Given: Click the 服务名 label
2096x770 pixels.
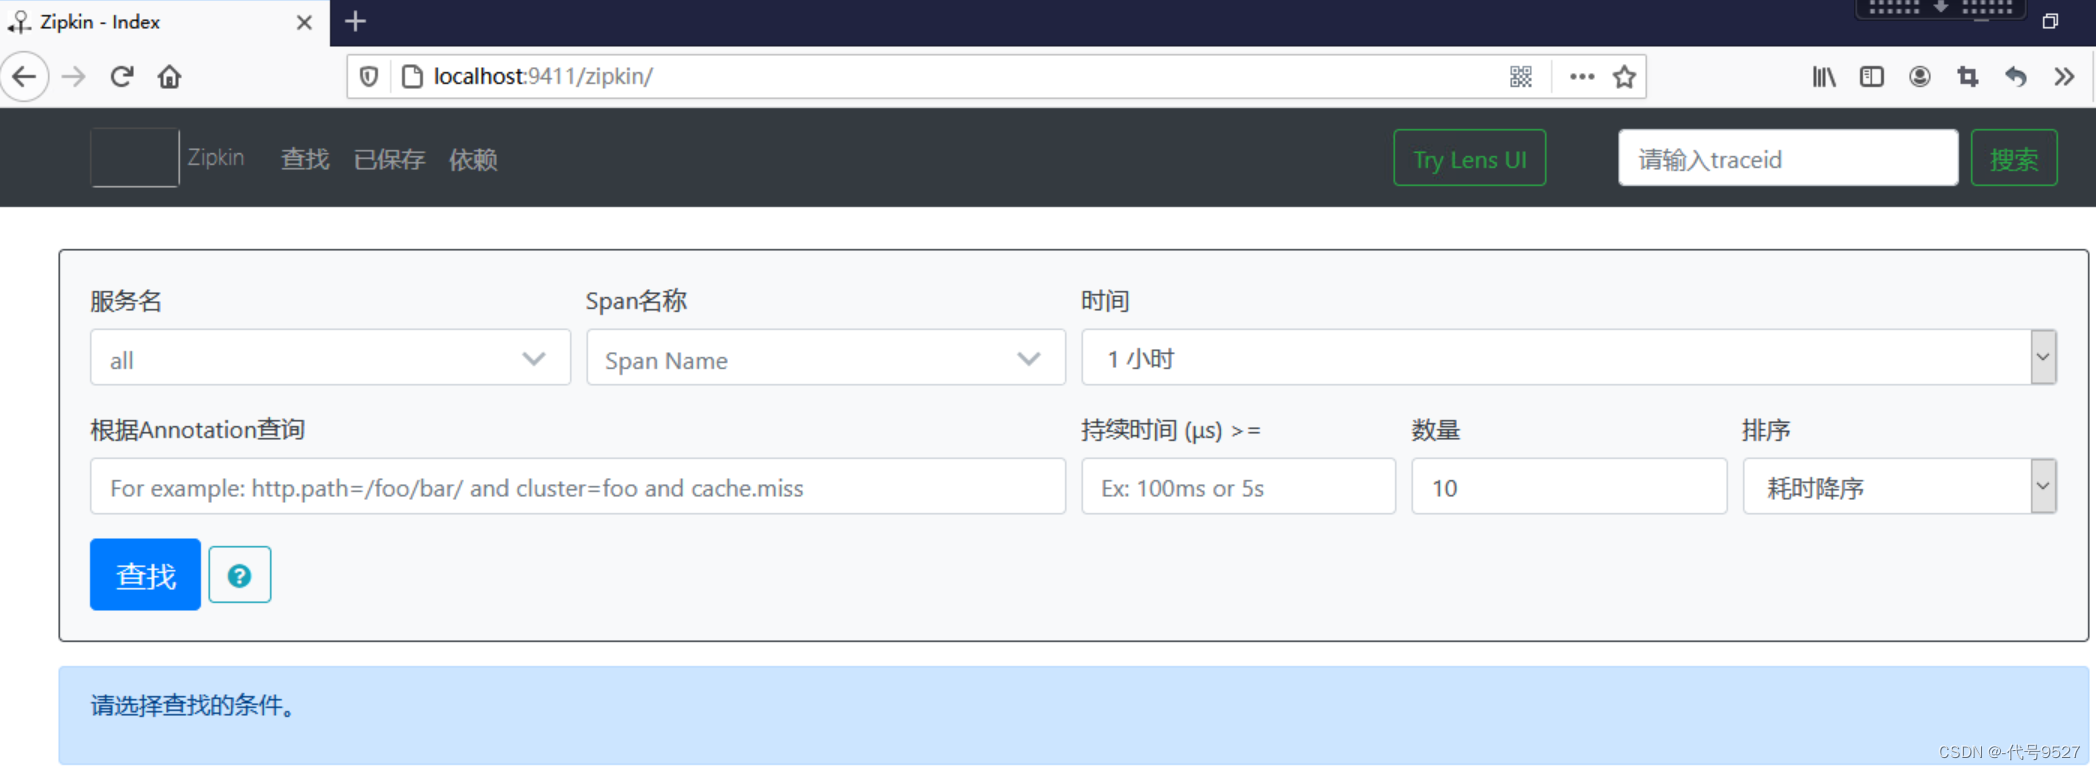Looking at the screenshot, I should pyautogui.click(x=126, y=301).
